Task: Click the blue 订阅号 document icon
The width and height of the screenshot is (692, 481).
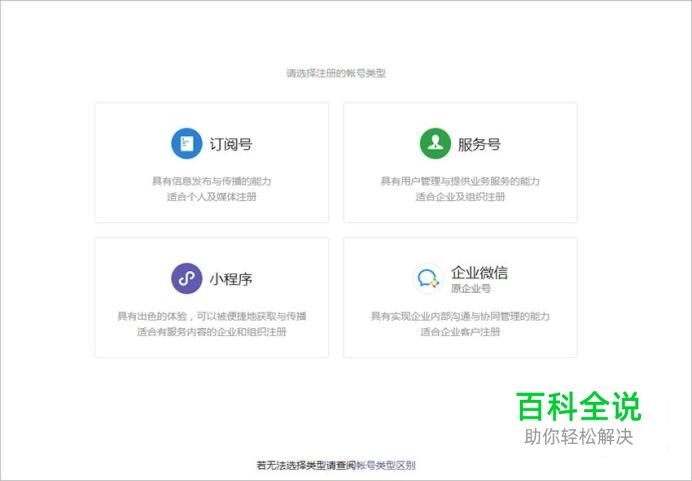Action: click(x=187, y=143)
